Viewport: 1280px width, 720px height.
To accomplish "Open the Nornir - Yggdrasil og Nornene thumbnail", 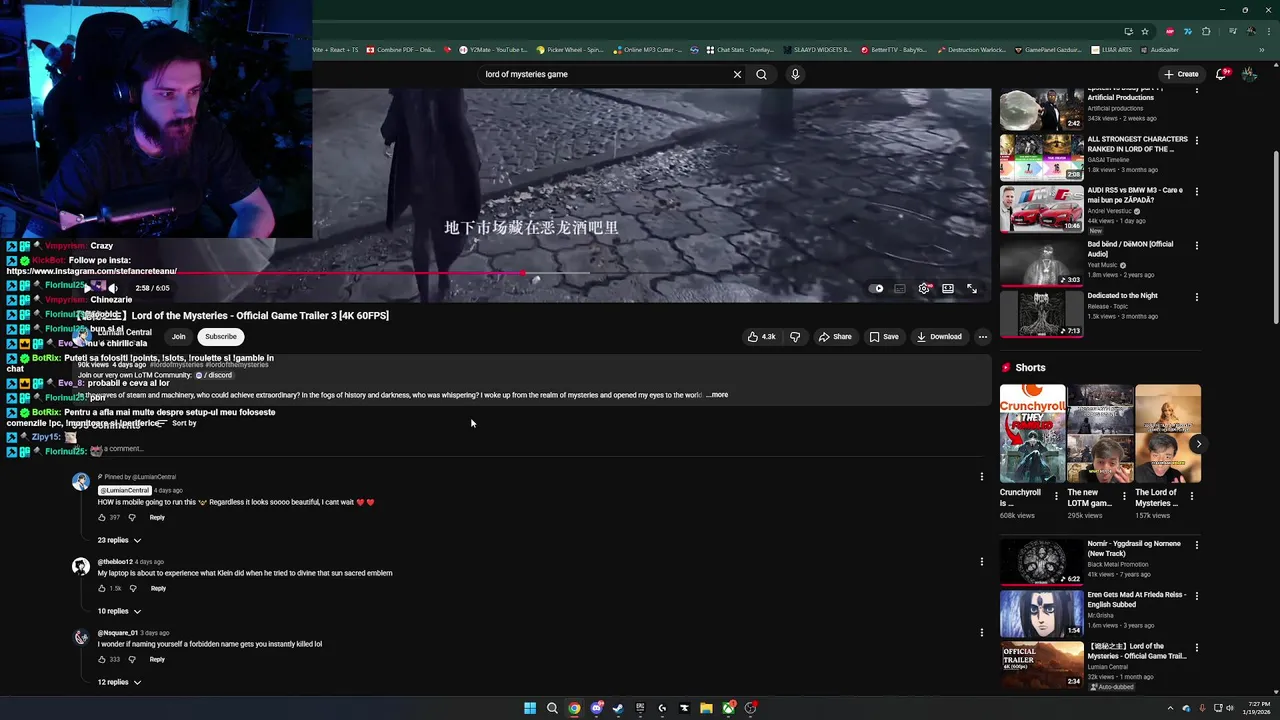I will [x=1041, y=562].
